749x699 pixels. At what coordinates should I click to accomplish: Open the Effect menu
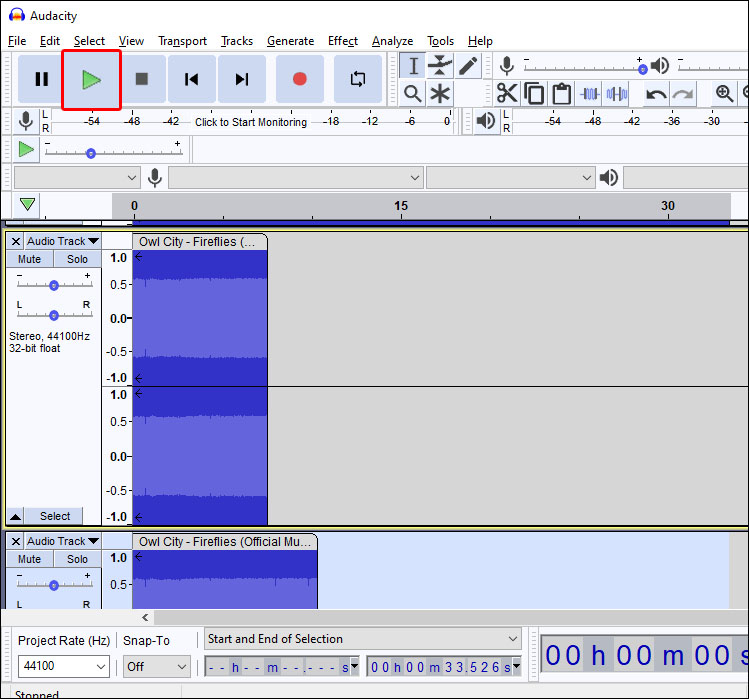(x=342, y=41)
